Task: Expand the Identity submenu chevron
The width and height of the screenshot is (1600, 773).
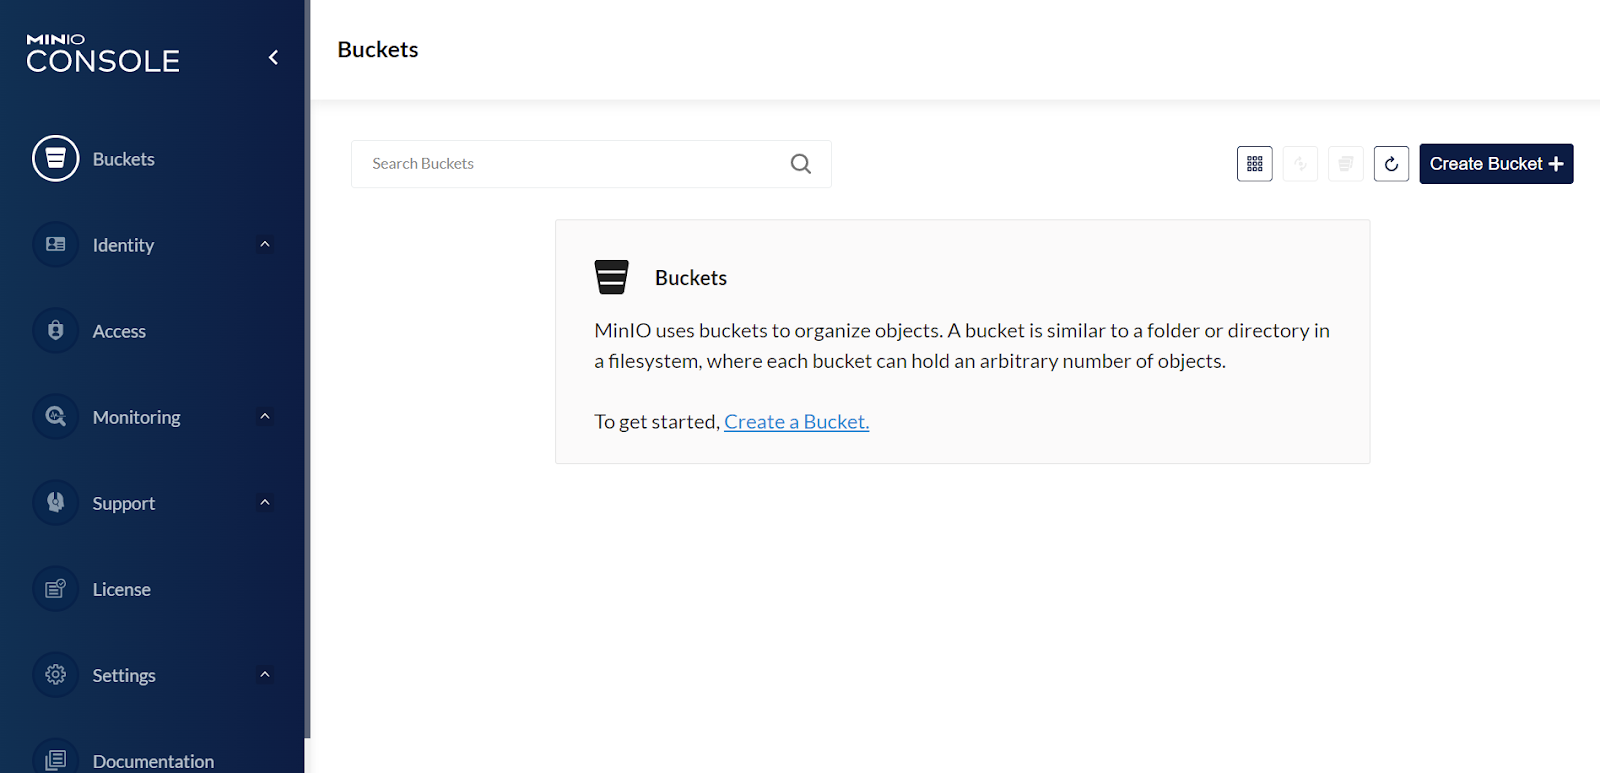Action: coord(265,245)
